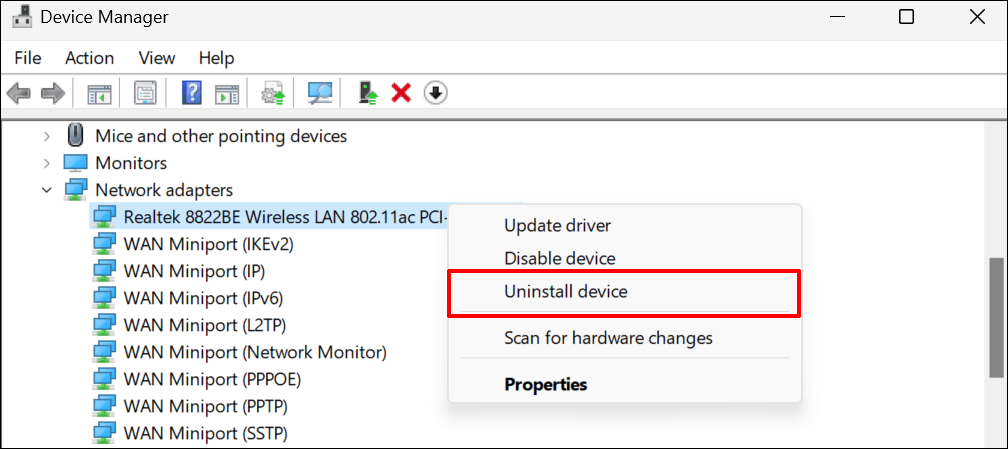Screen dimensions: 1008x449
Task: Click Disable device in context menu
Action: [x=559, y=259]
